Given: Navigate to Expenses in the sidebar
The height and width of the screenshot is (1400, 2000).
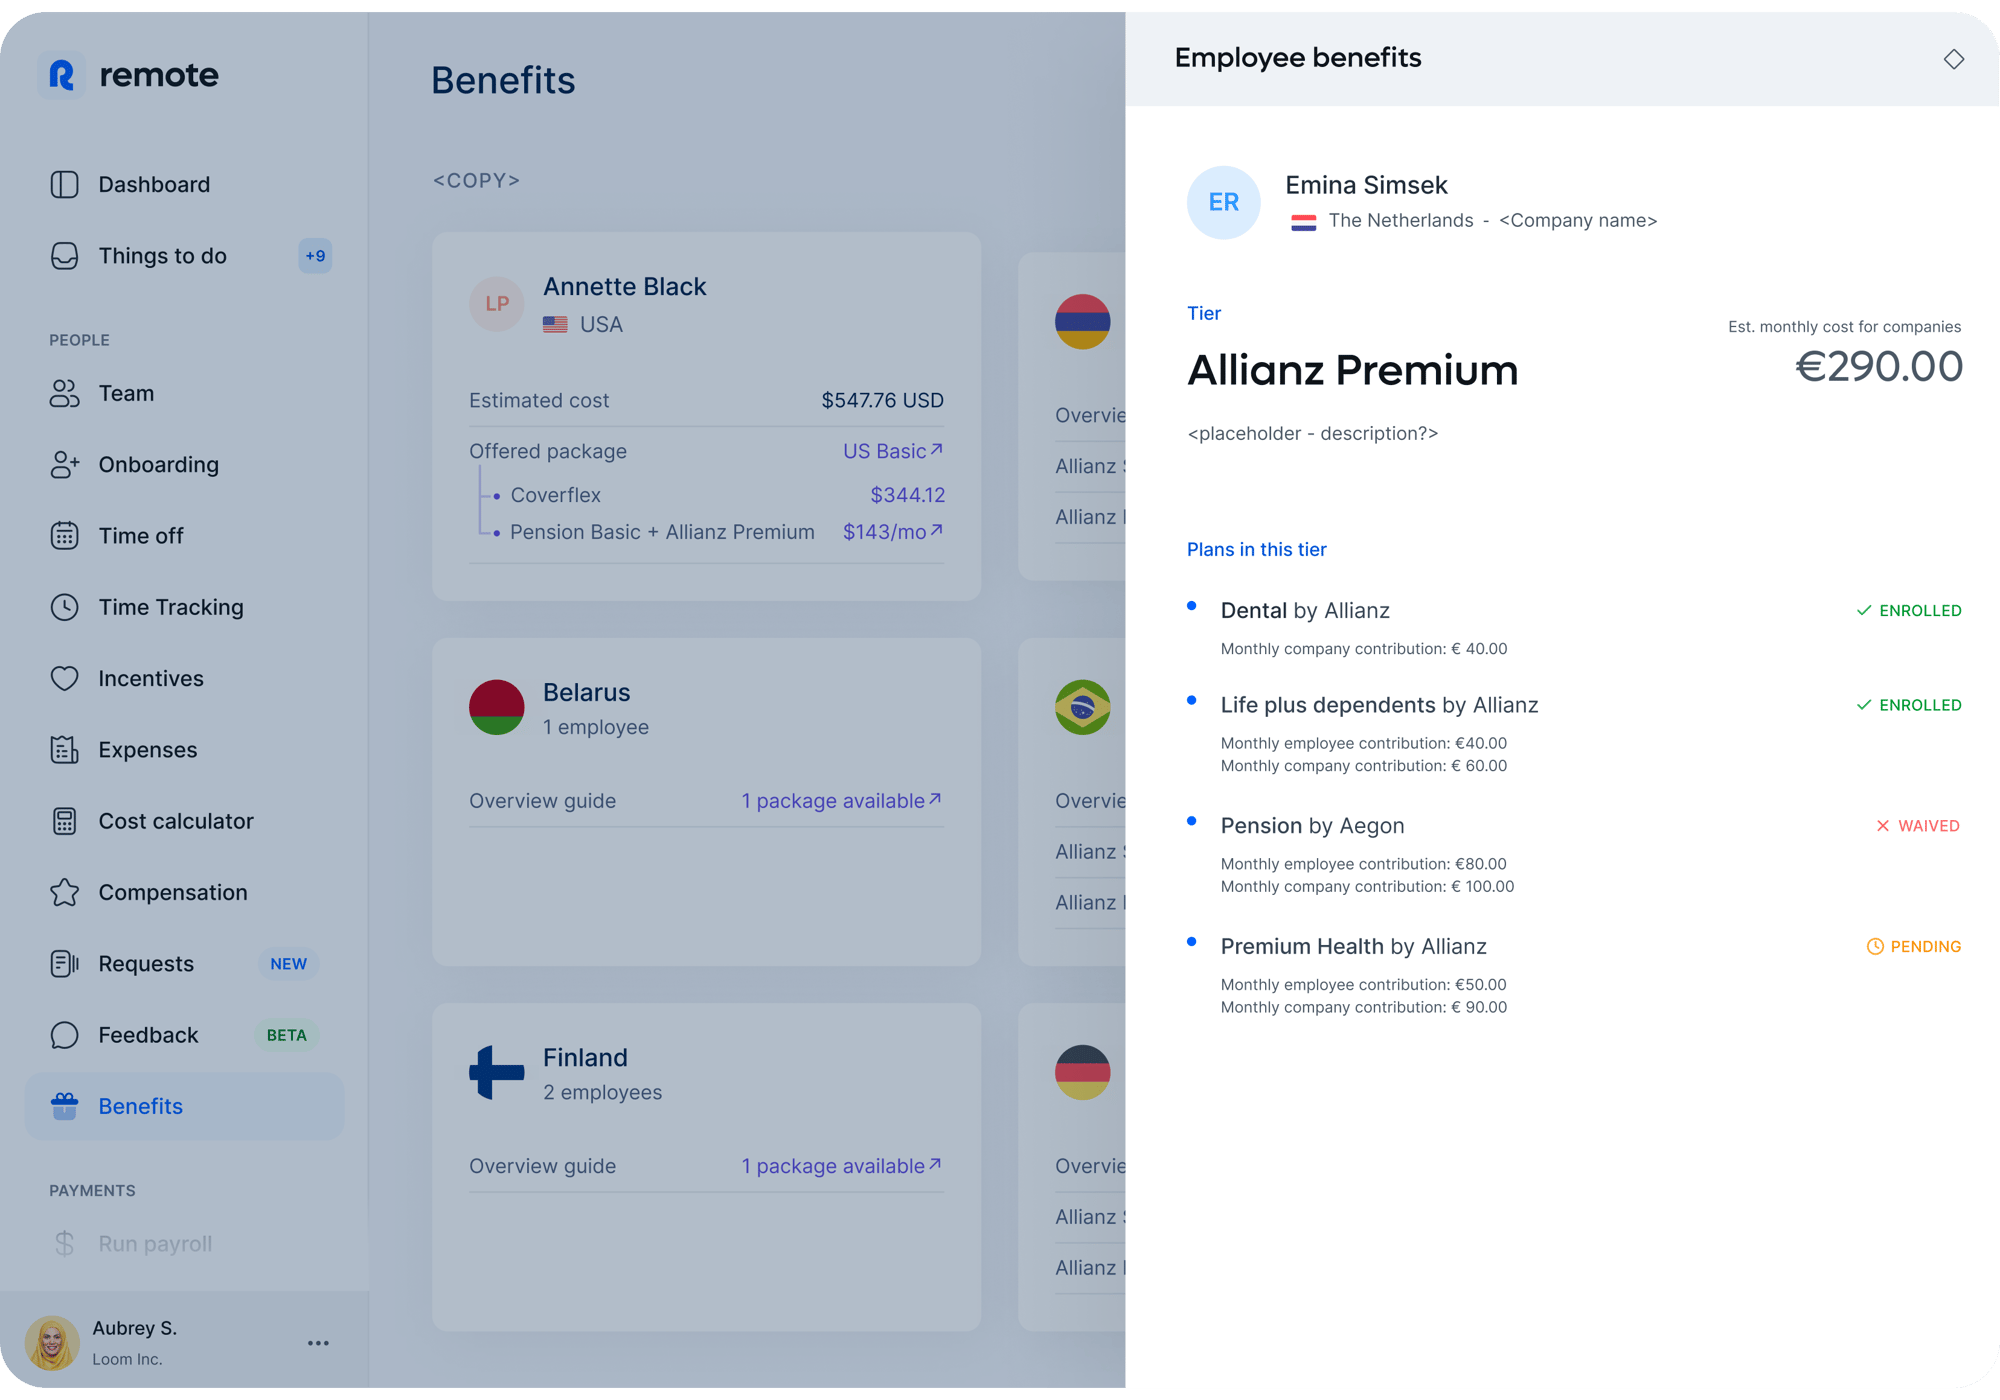Looking at the screenshot, I should tap(147, 750).
